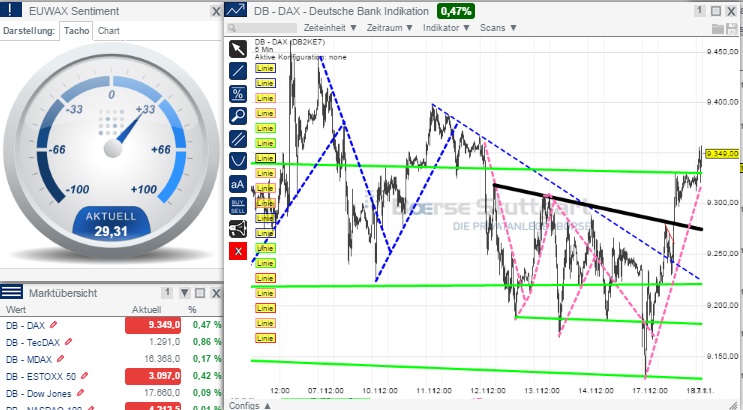Viewport: 743px width, 410px height.
Task: Click the 1.291,0 value cell
Action: point(165,342)
